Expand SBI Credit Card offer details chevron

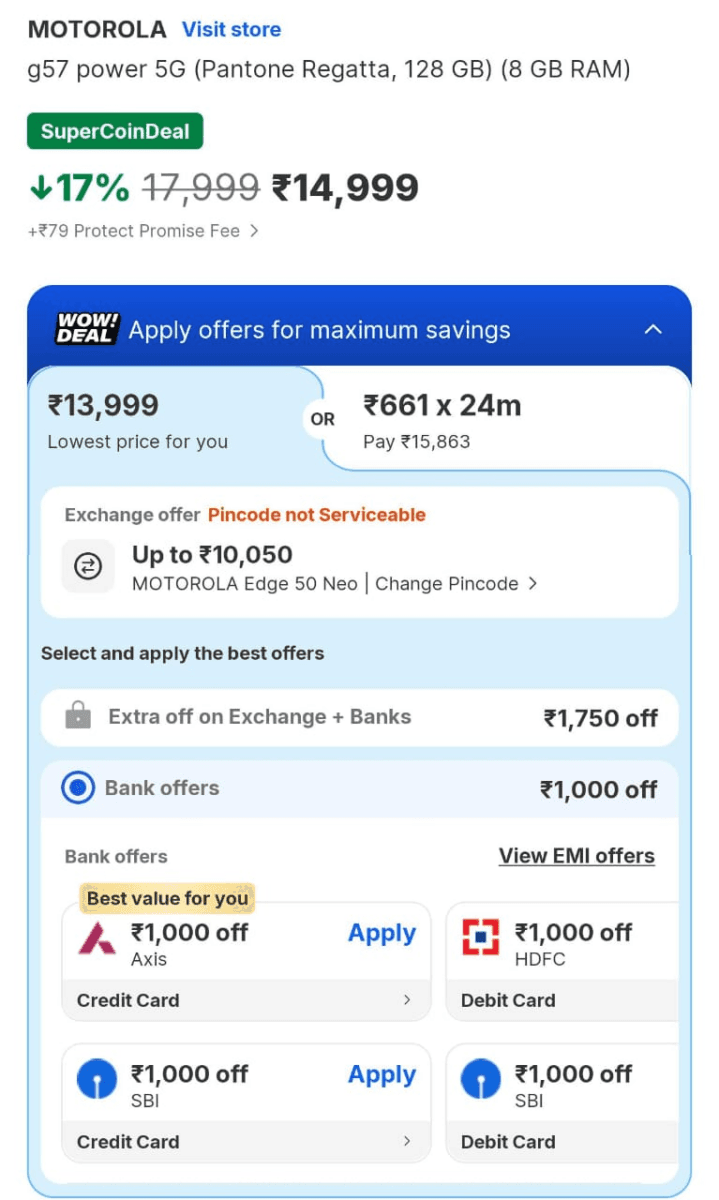click(x=407, y=1142)
